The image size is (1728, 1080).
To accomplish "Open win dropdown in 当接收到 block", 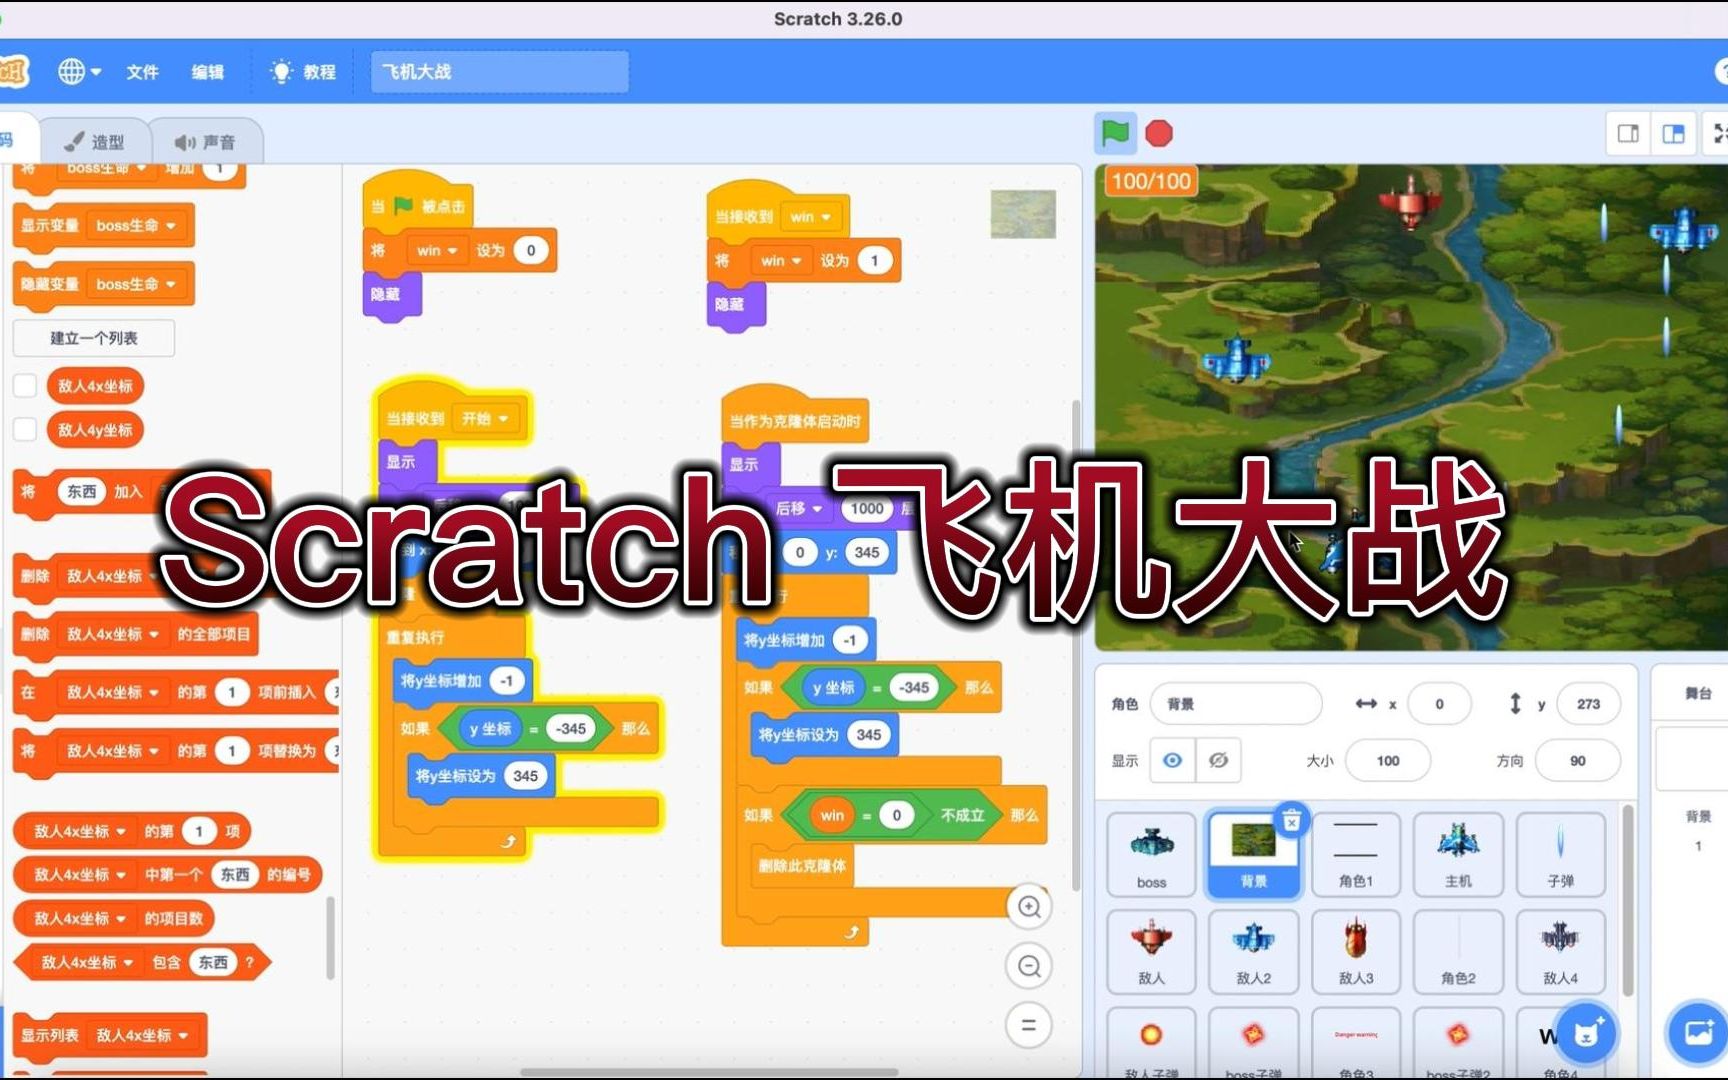I will [811, 216].
